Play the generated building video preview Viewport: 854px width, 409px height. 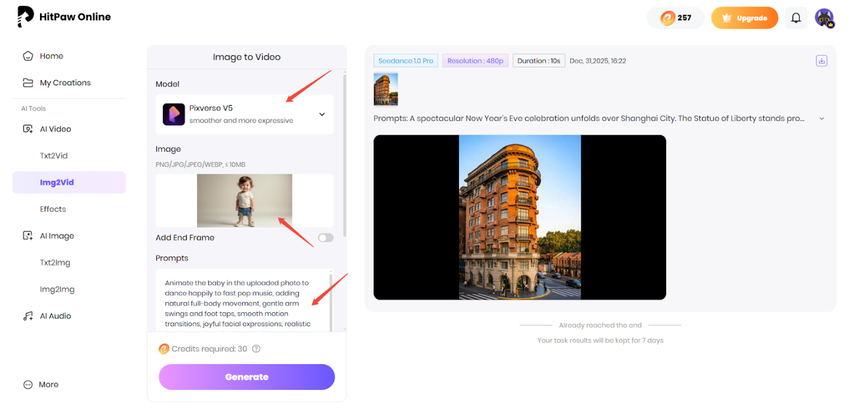tap(520, 217)
